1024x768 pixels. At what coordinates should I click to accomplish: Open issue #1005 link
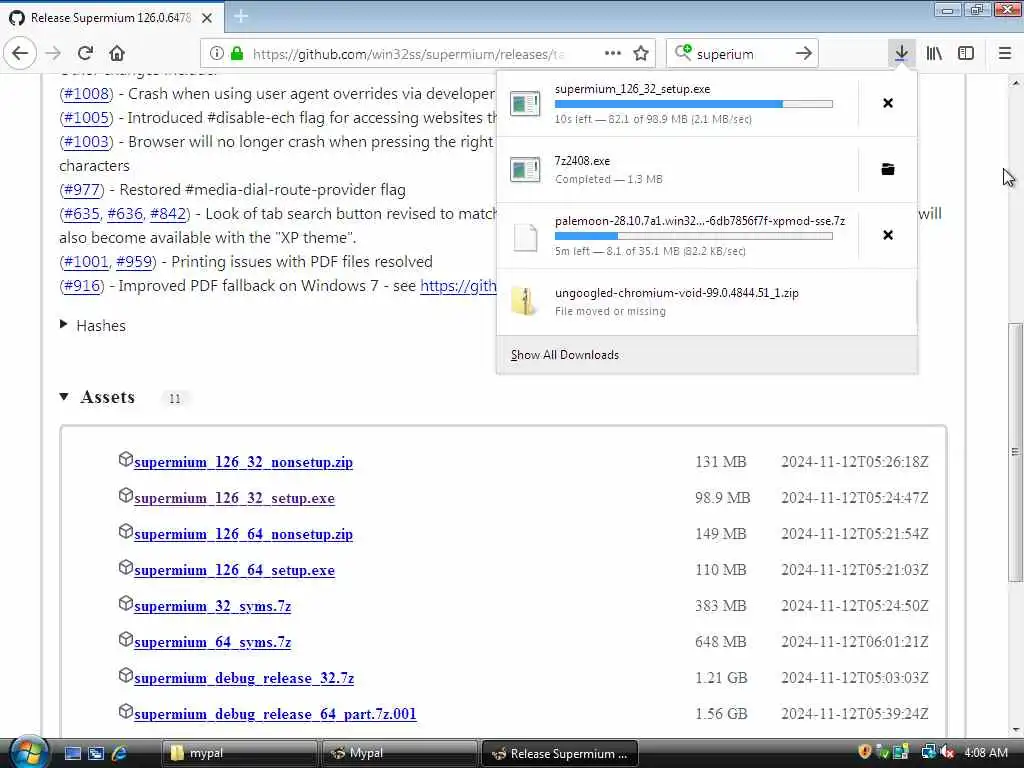tap(86, 118)
